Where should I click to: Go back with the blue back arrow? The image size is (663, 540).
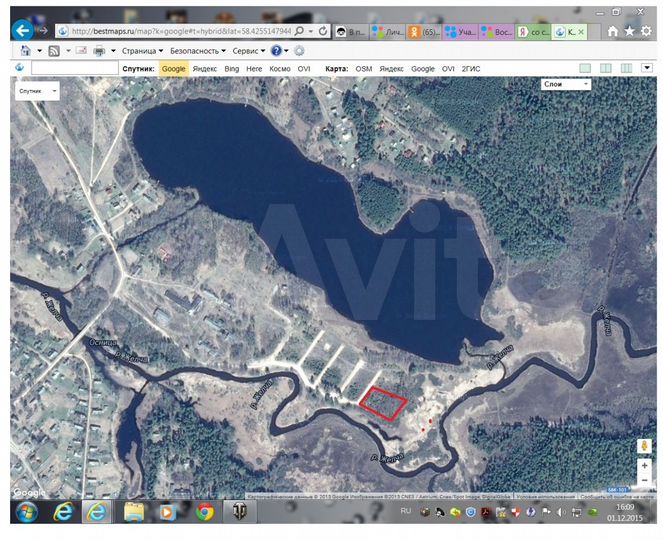(22, 30)
